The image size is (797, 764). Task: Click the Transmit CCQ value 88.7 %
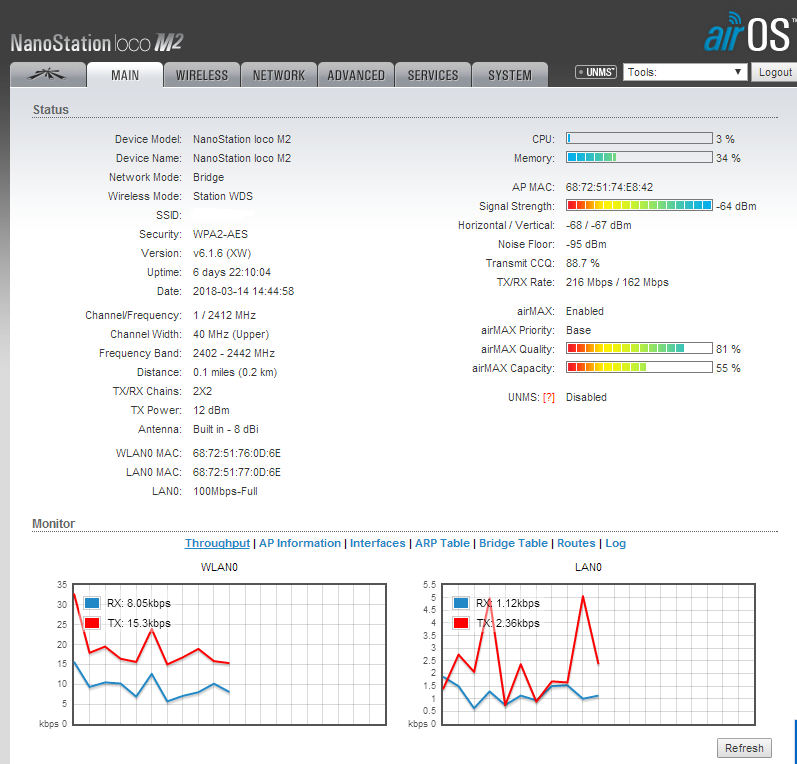tap(583, 263)
